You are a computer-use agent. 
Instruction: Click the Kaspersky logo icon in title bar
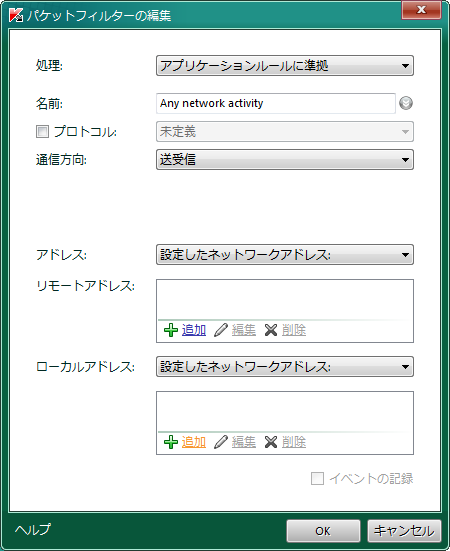16,15
